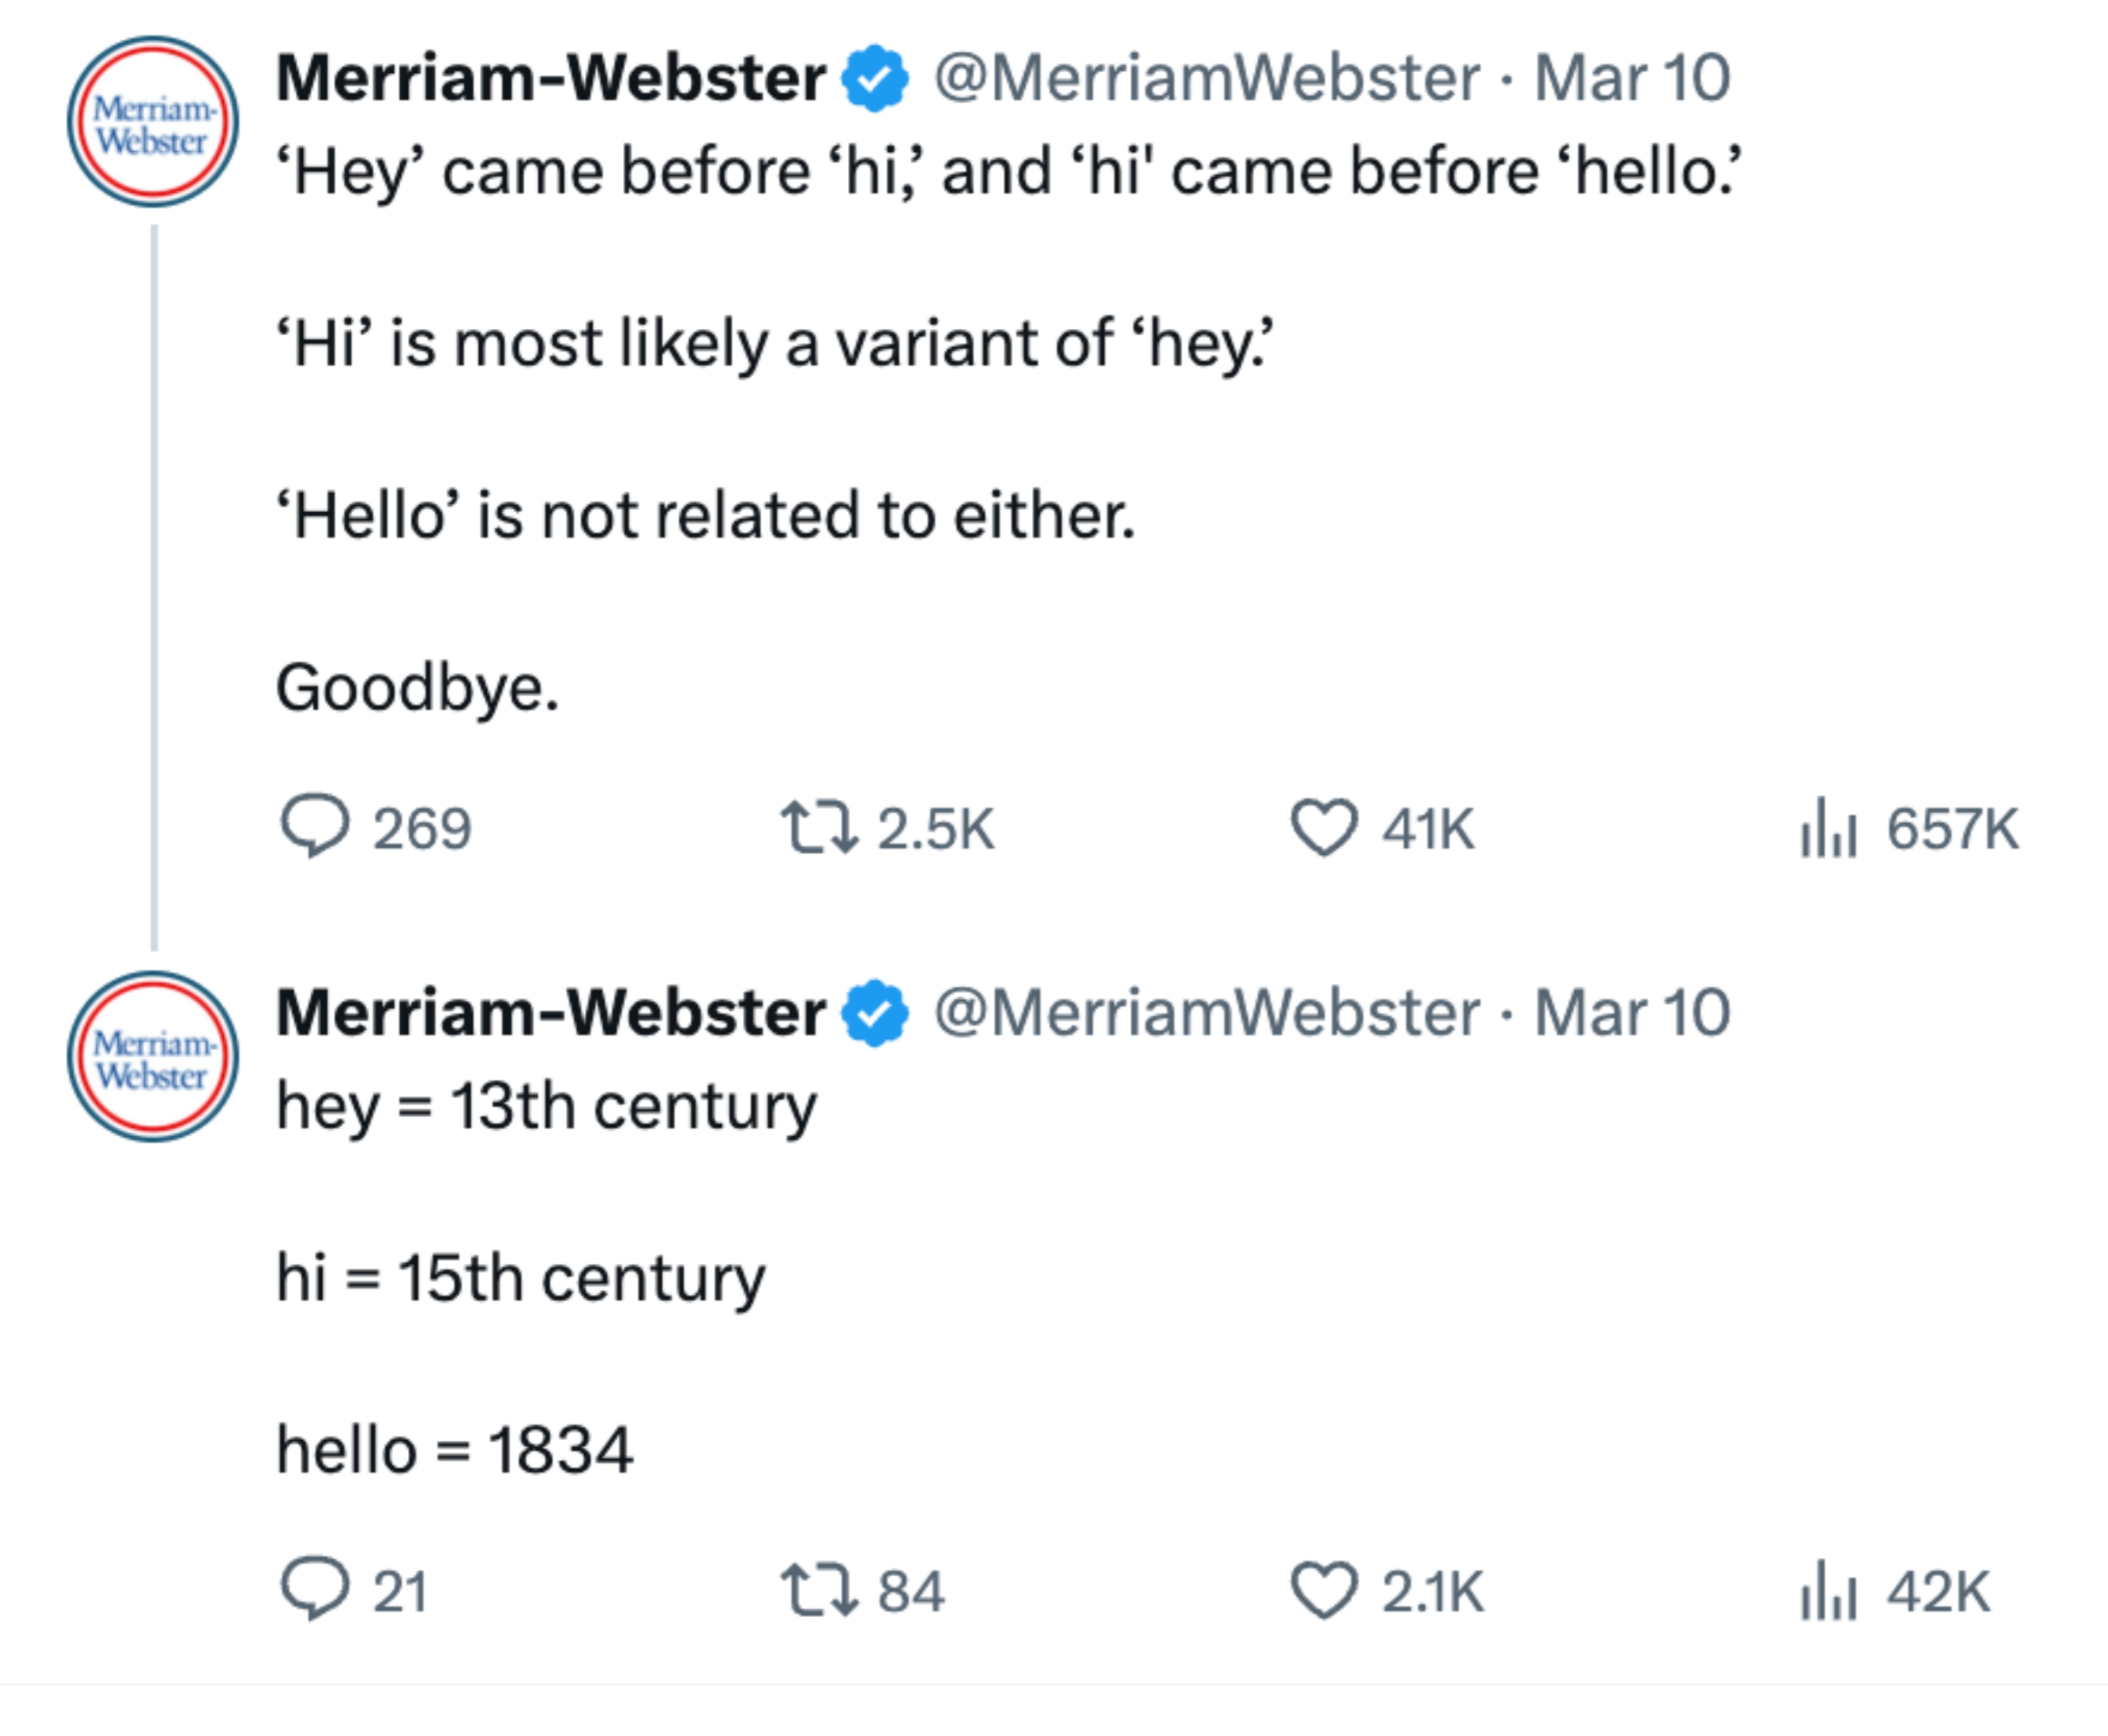2108x1736 pixels.
Task: Open the @MerriamWebster handle on first tweet
Action: click(1206, 78)
